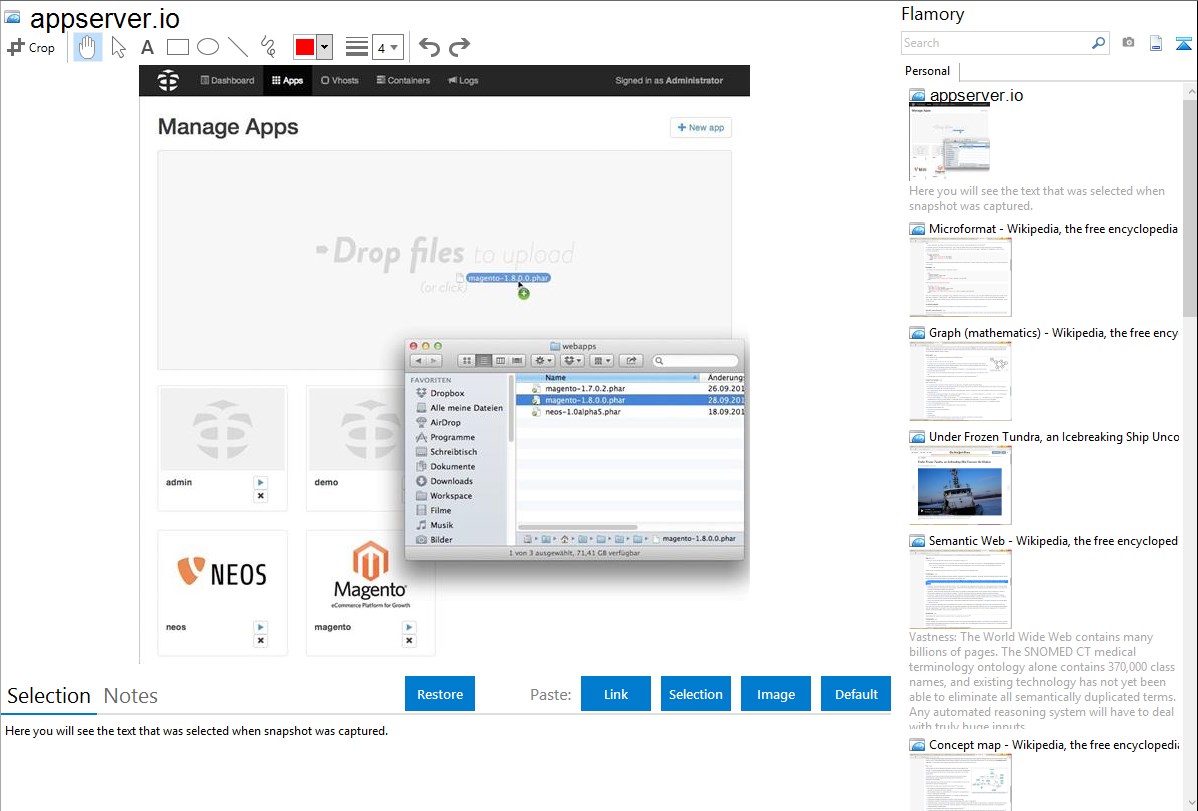Click the blue collapse panel icon
Viewport: 1198px width, 811px height.
coord(1183,43)
